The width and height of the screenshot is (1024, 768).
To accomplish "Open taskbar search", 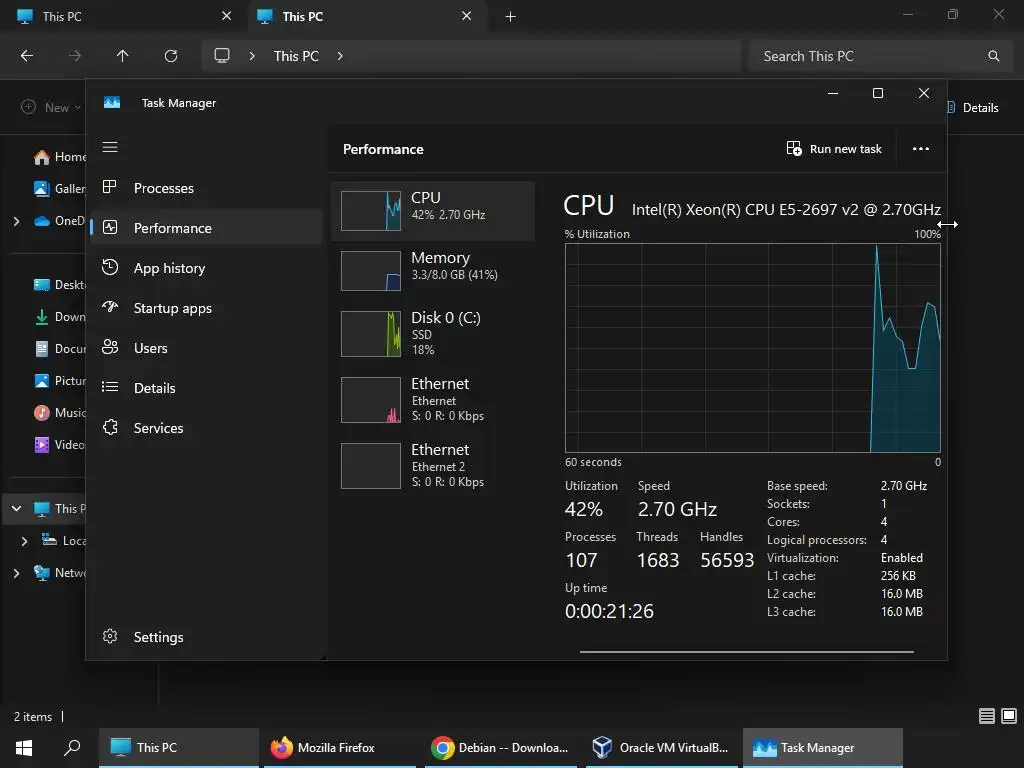I will [72, 748].
